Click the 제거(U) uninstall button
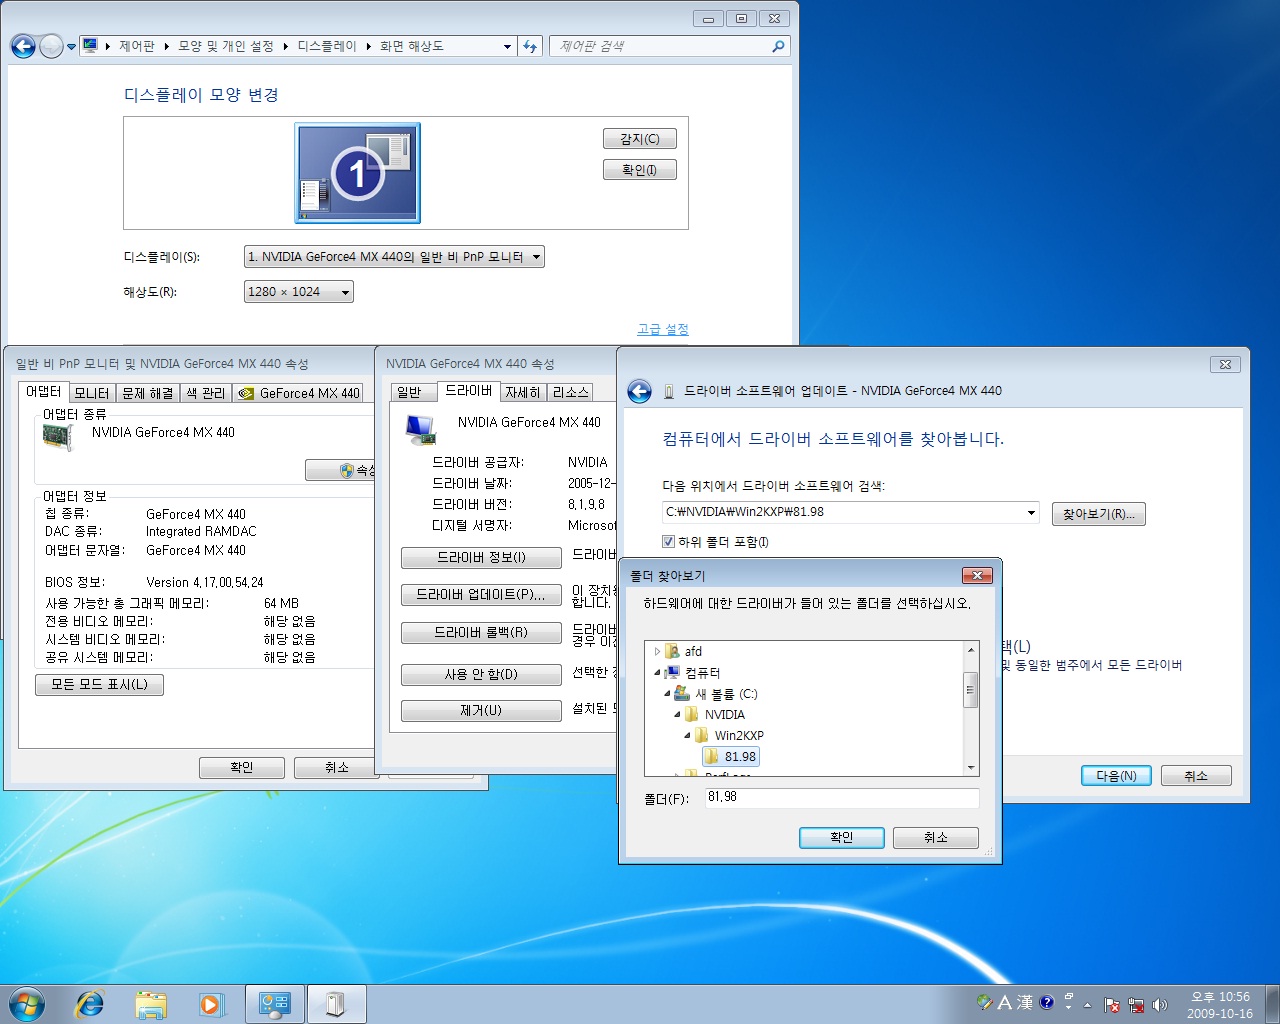The image size is (1280, 1024). click(x=481, y=711)
